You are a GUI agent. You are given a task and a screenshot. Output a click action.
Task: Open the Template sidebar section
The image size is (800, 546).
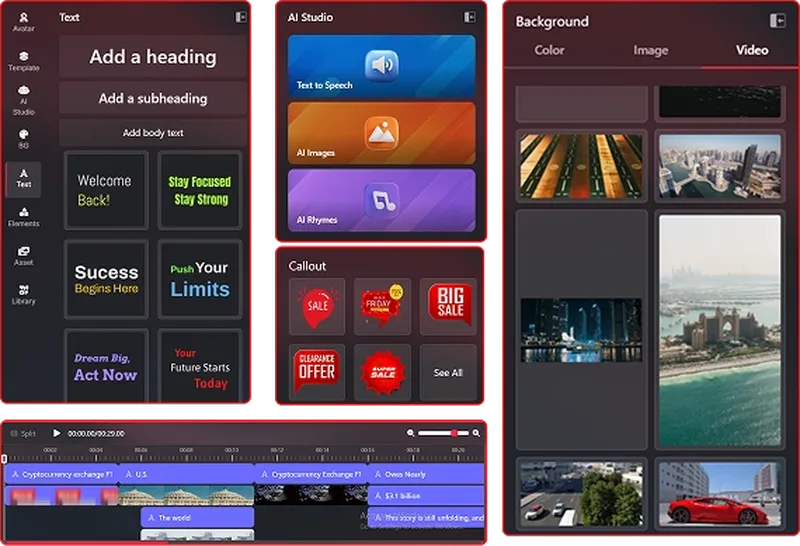[x=23, y=61]
